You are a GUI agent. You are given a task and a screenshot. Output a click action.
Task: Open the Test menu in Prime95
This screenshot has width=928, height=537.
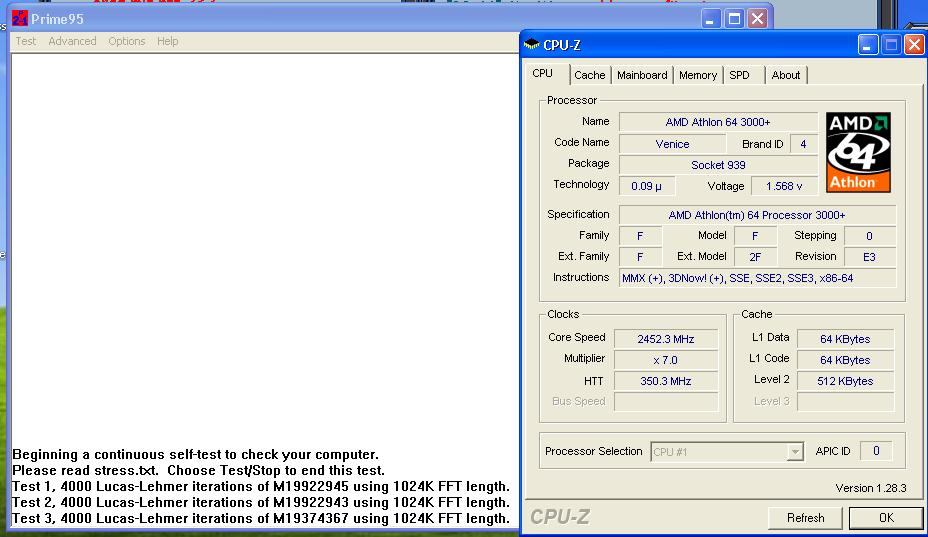pos(25,41)
